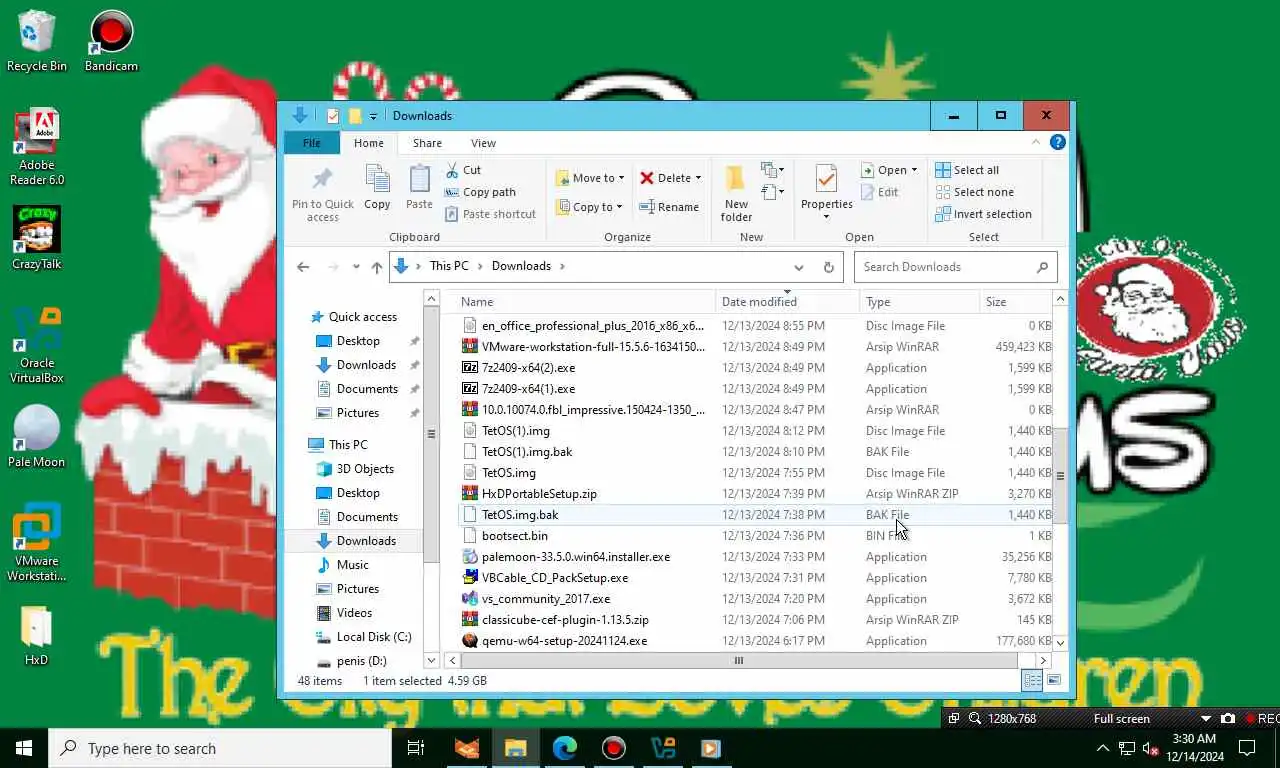Open Microsoft Edge from the taskbar
The image size is (1280, 768).
click(565, 748)
